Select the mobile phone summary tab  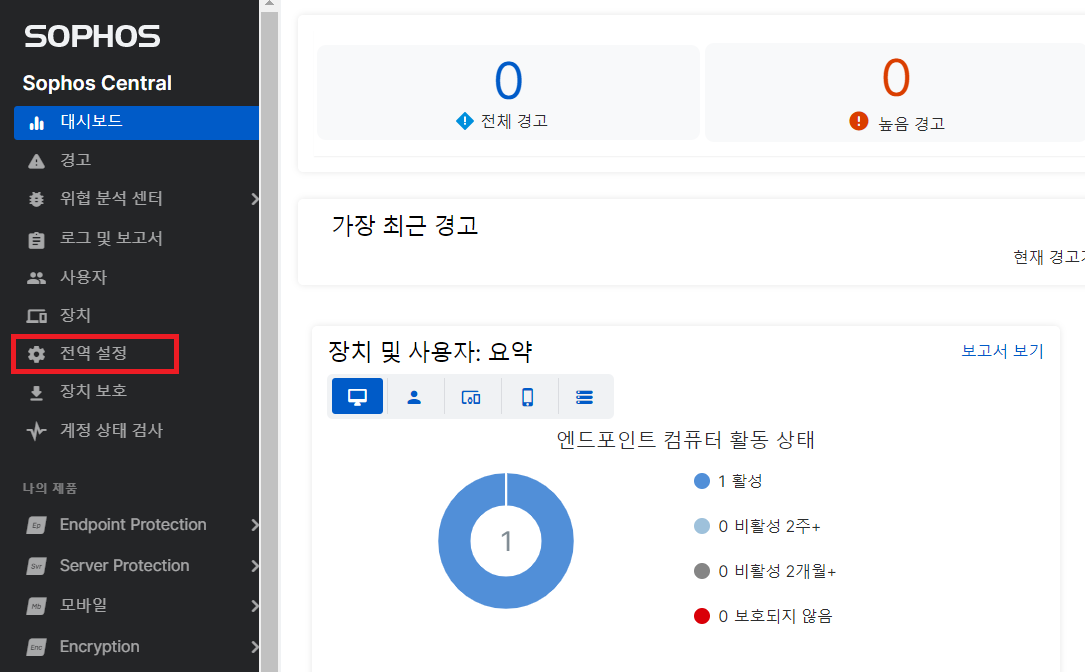tap(527, 397)
